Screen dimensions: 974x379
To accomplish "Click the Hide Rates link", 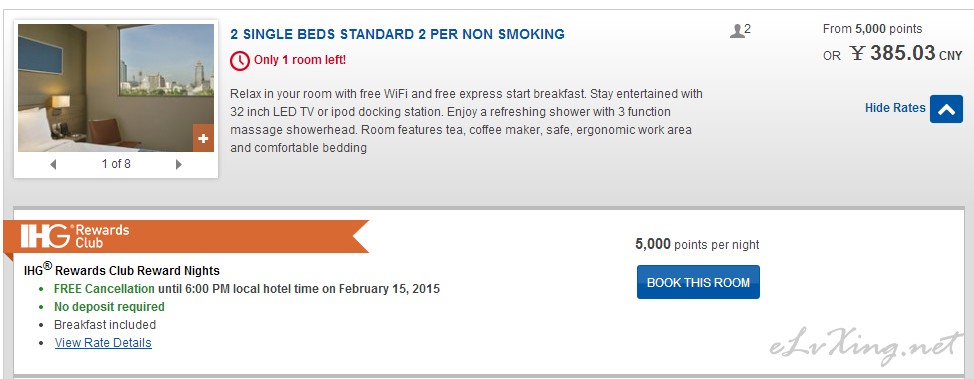I will tap(895, 108).
